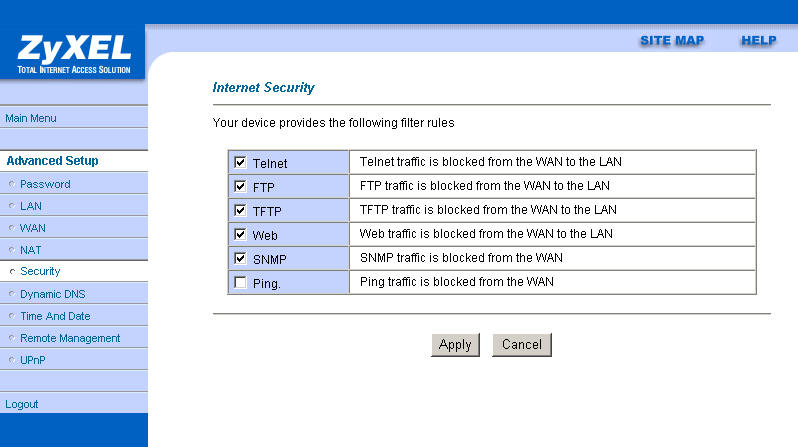Open WAN settings in the sidebar
The image size is (798, 447).
pos(33,228)
